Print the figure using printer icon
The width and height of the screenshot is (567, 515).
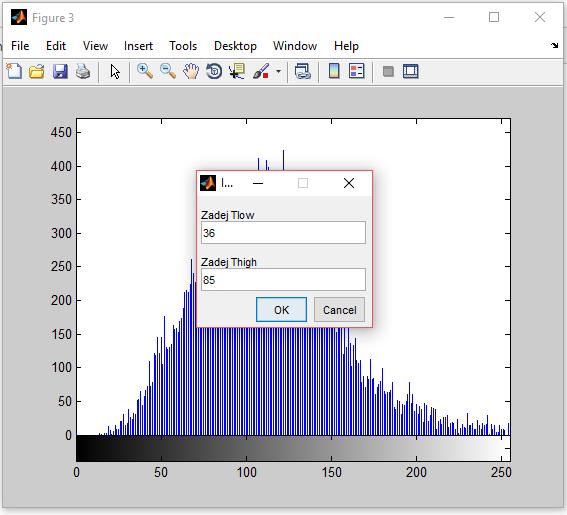(83, 71)
